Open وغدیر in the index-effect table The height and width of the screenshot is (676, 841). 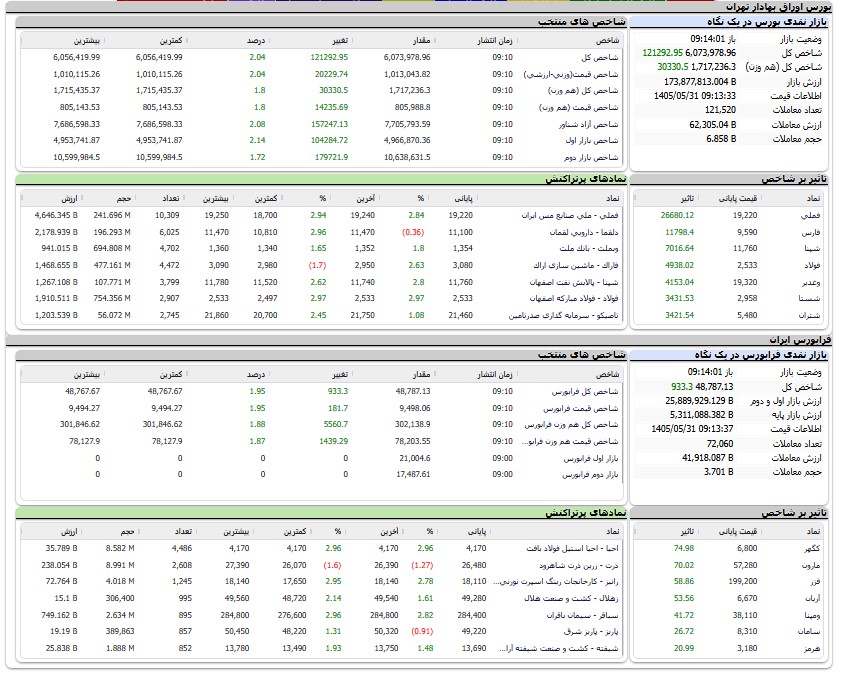pos(812,282)
